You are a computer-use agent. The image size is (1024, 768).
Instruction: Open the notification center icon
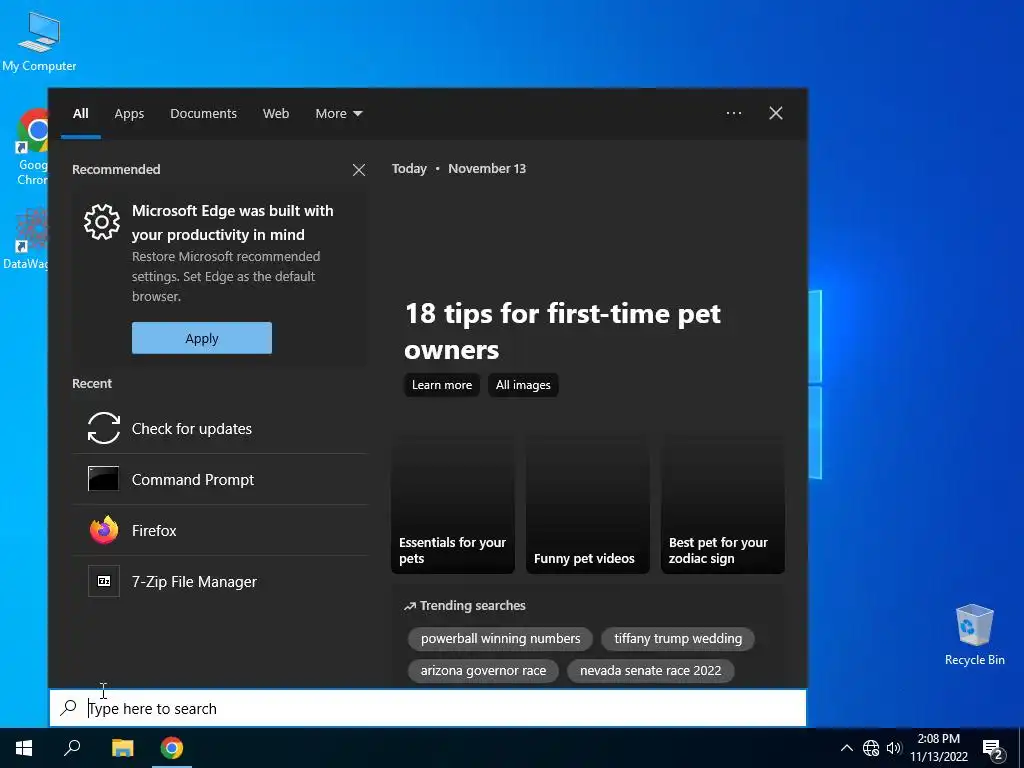click(993, 749)
